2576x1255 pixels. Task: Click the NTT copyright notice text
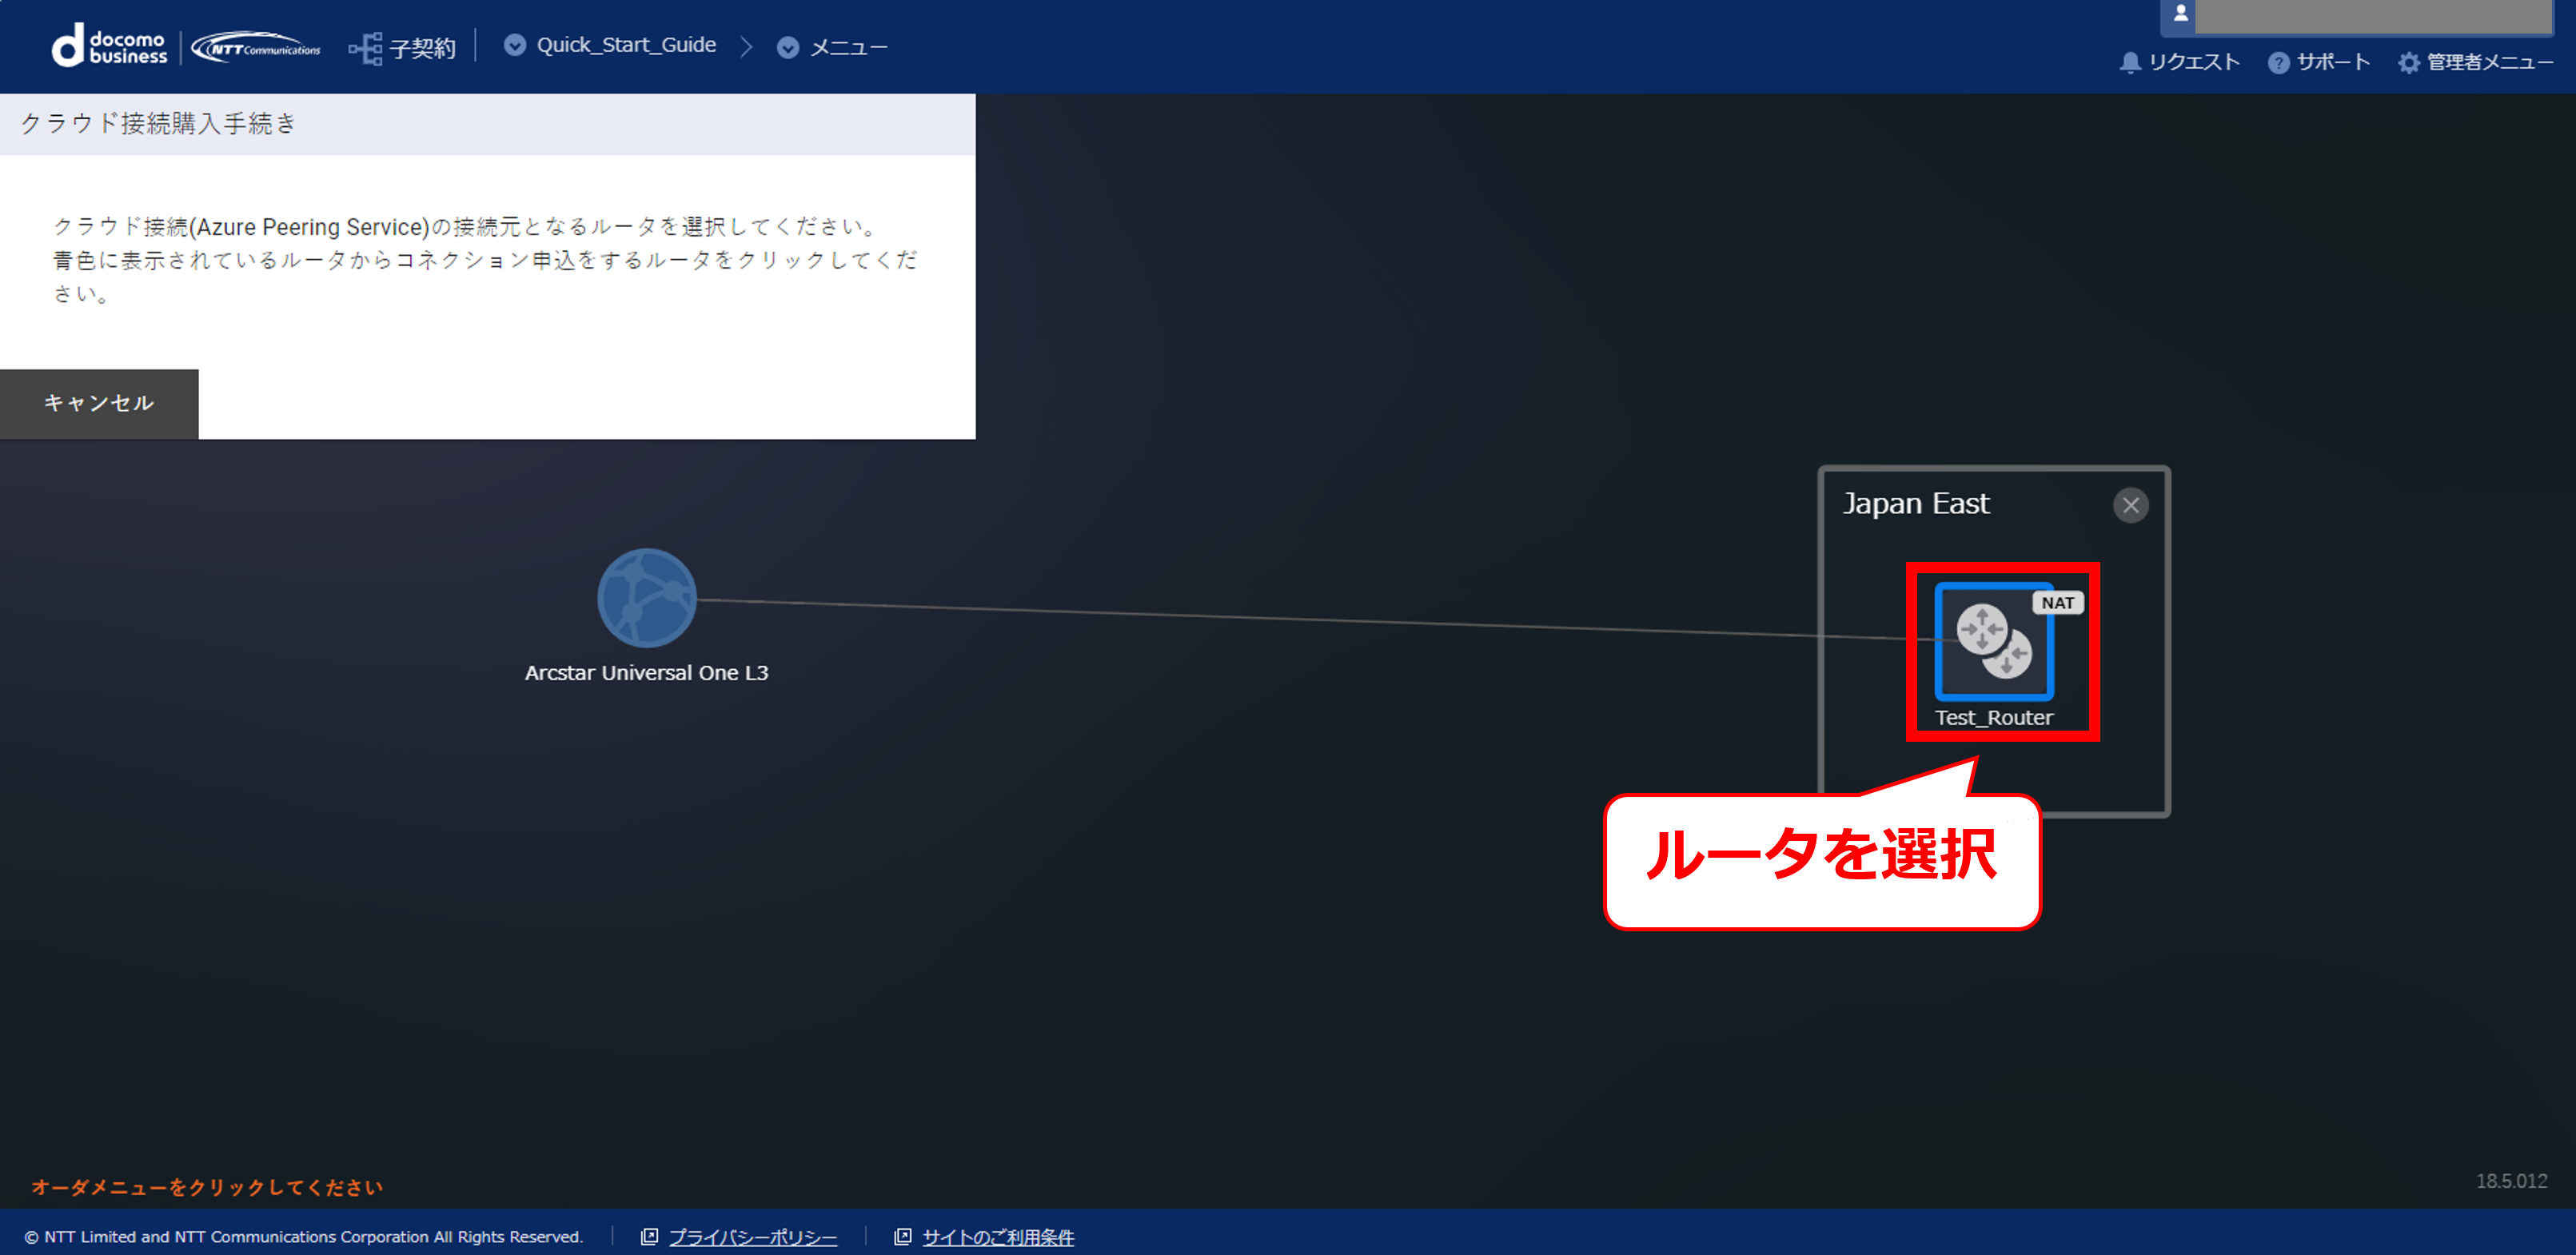[x=303, y=1237]
